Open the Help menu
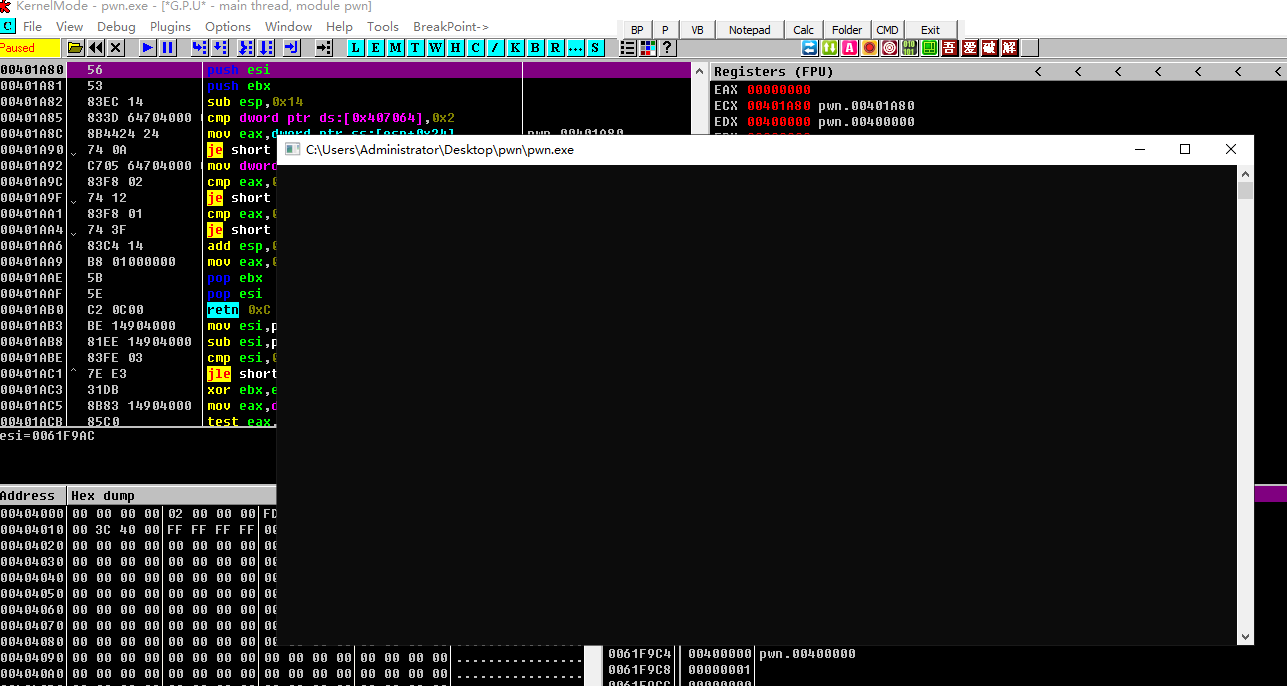Viewport: 1287px width, 686px height. pyautogui.click(x=339, y=27)
